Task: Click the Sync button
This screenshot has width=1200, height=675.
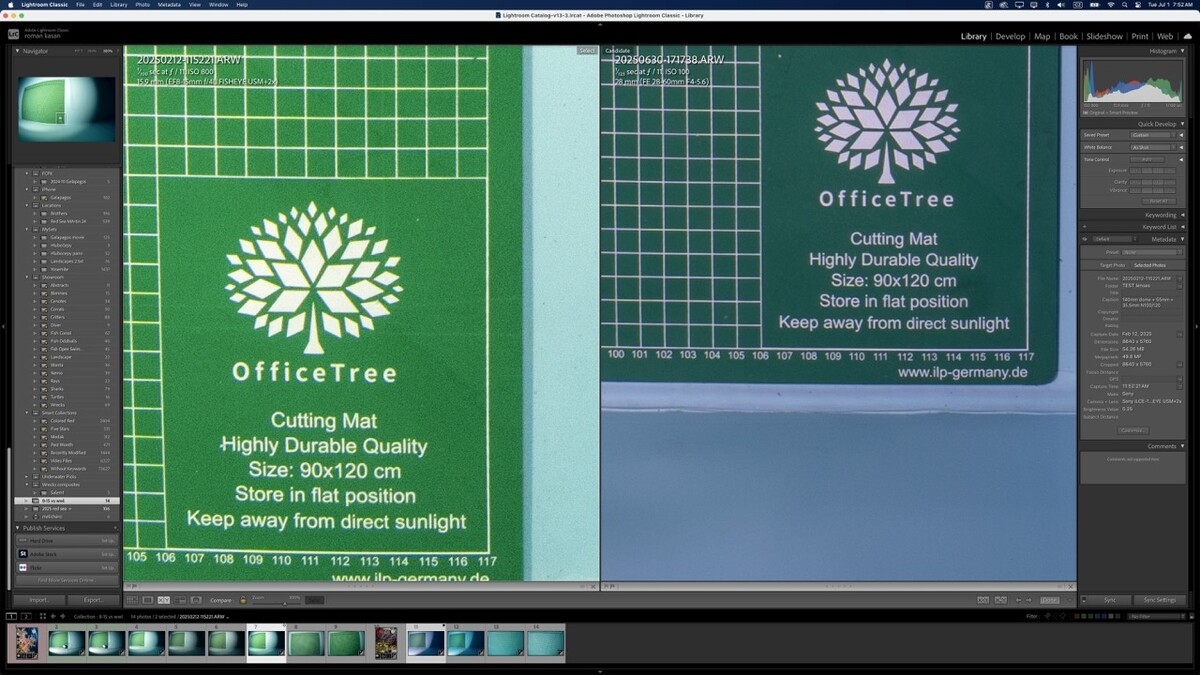Action: pyautogui.click(x=1109, y=600)
